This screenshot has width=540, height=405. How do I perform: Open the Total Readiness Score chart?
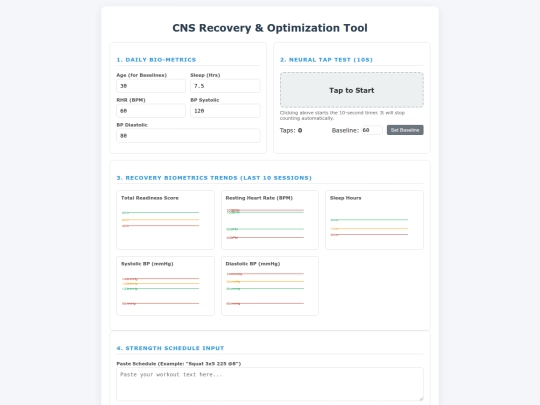pos(165,220)
